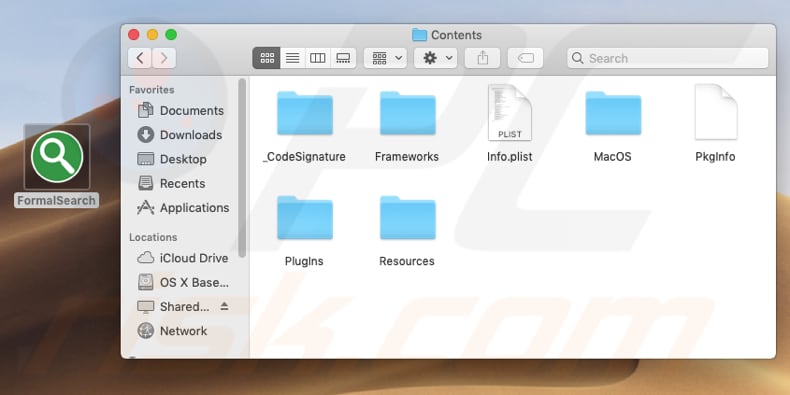Open Documents in the sidebar
Screen dimensions: 790x395
click(181, 110)
